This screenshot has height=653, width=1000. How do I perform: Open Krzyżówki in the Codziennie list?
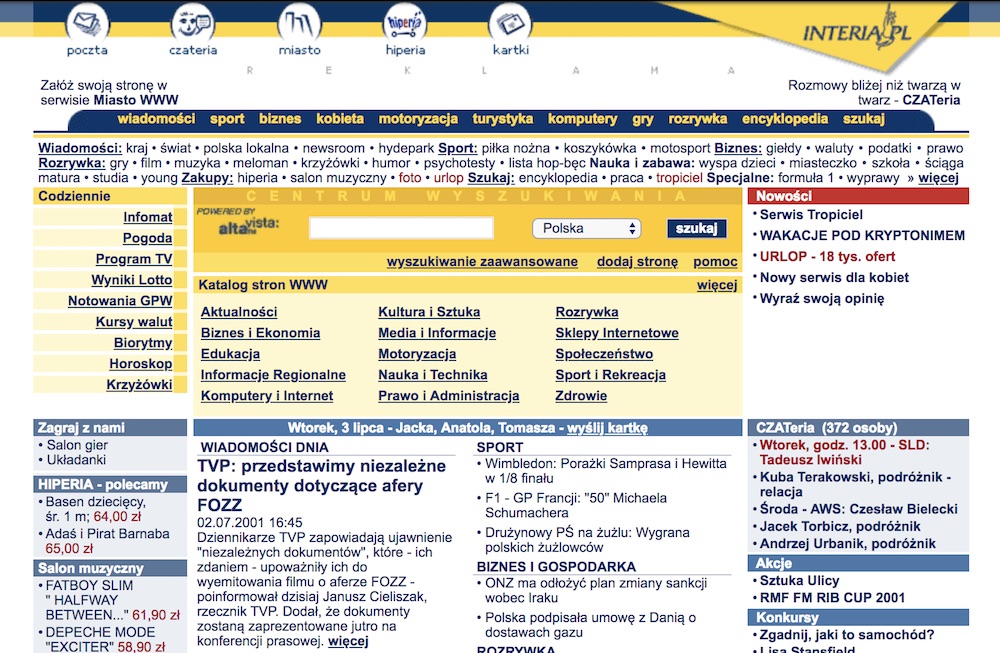point(139,385)
